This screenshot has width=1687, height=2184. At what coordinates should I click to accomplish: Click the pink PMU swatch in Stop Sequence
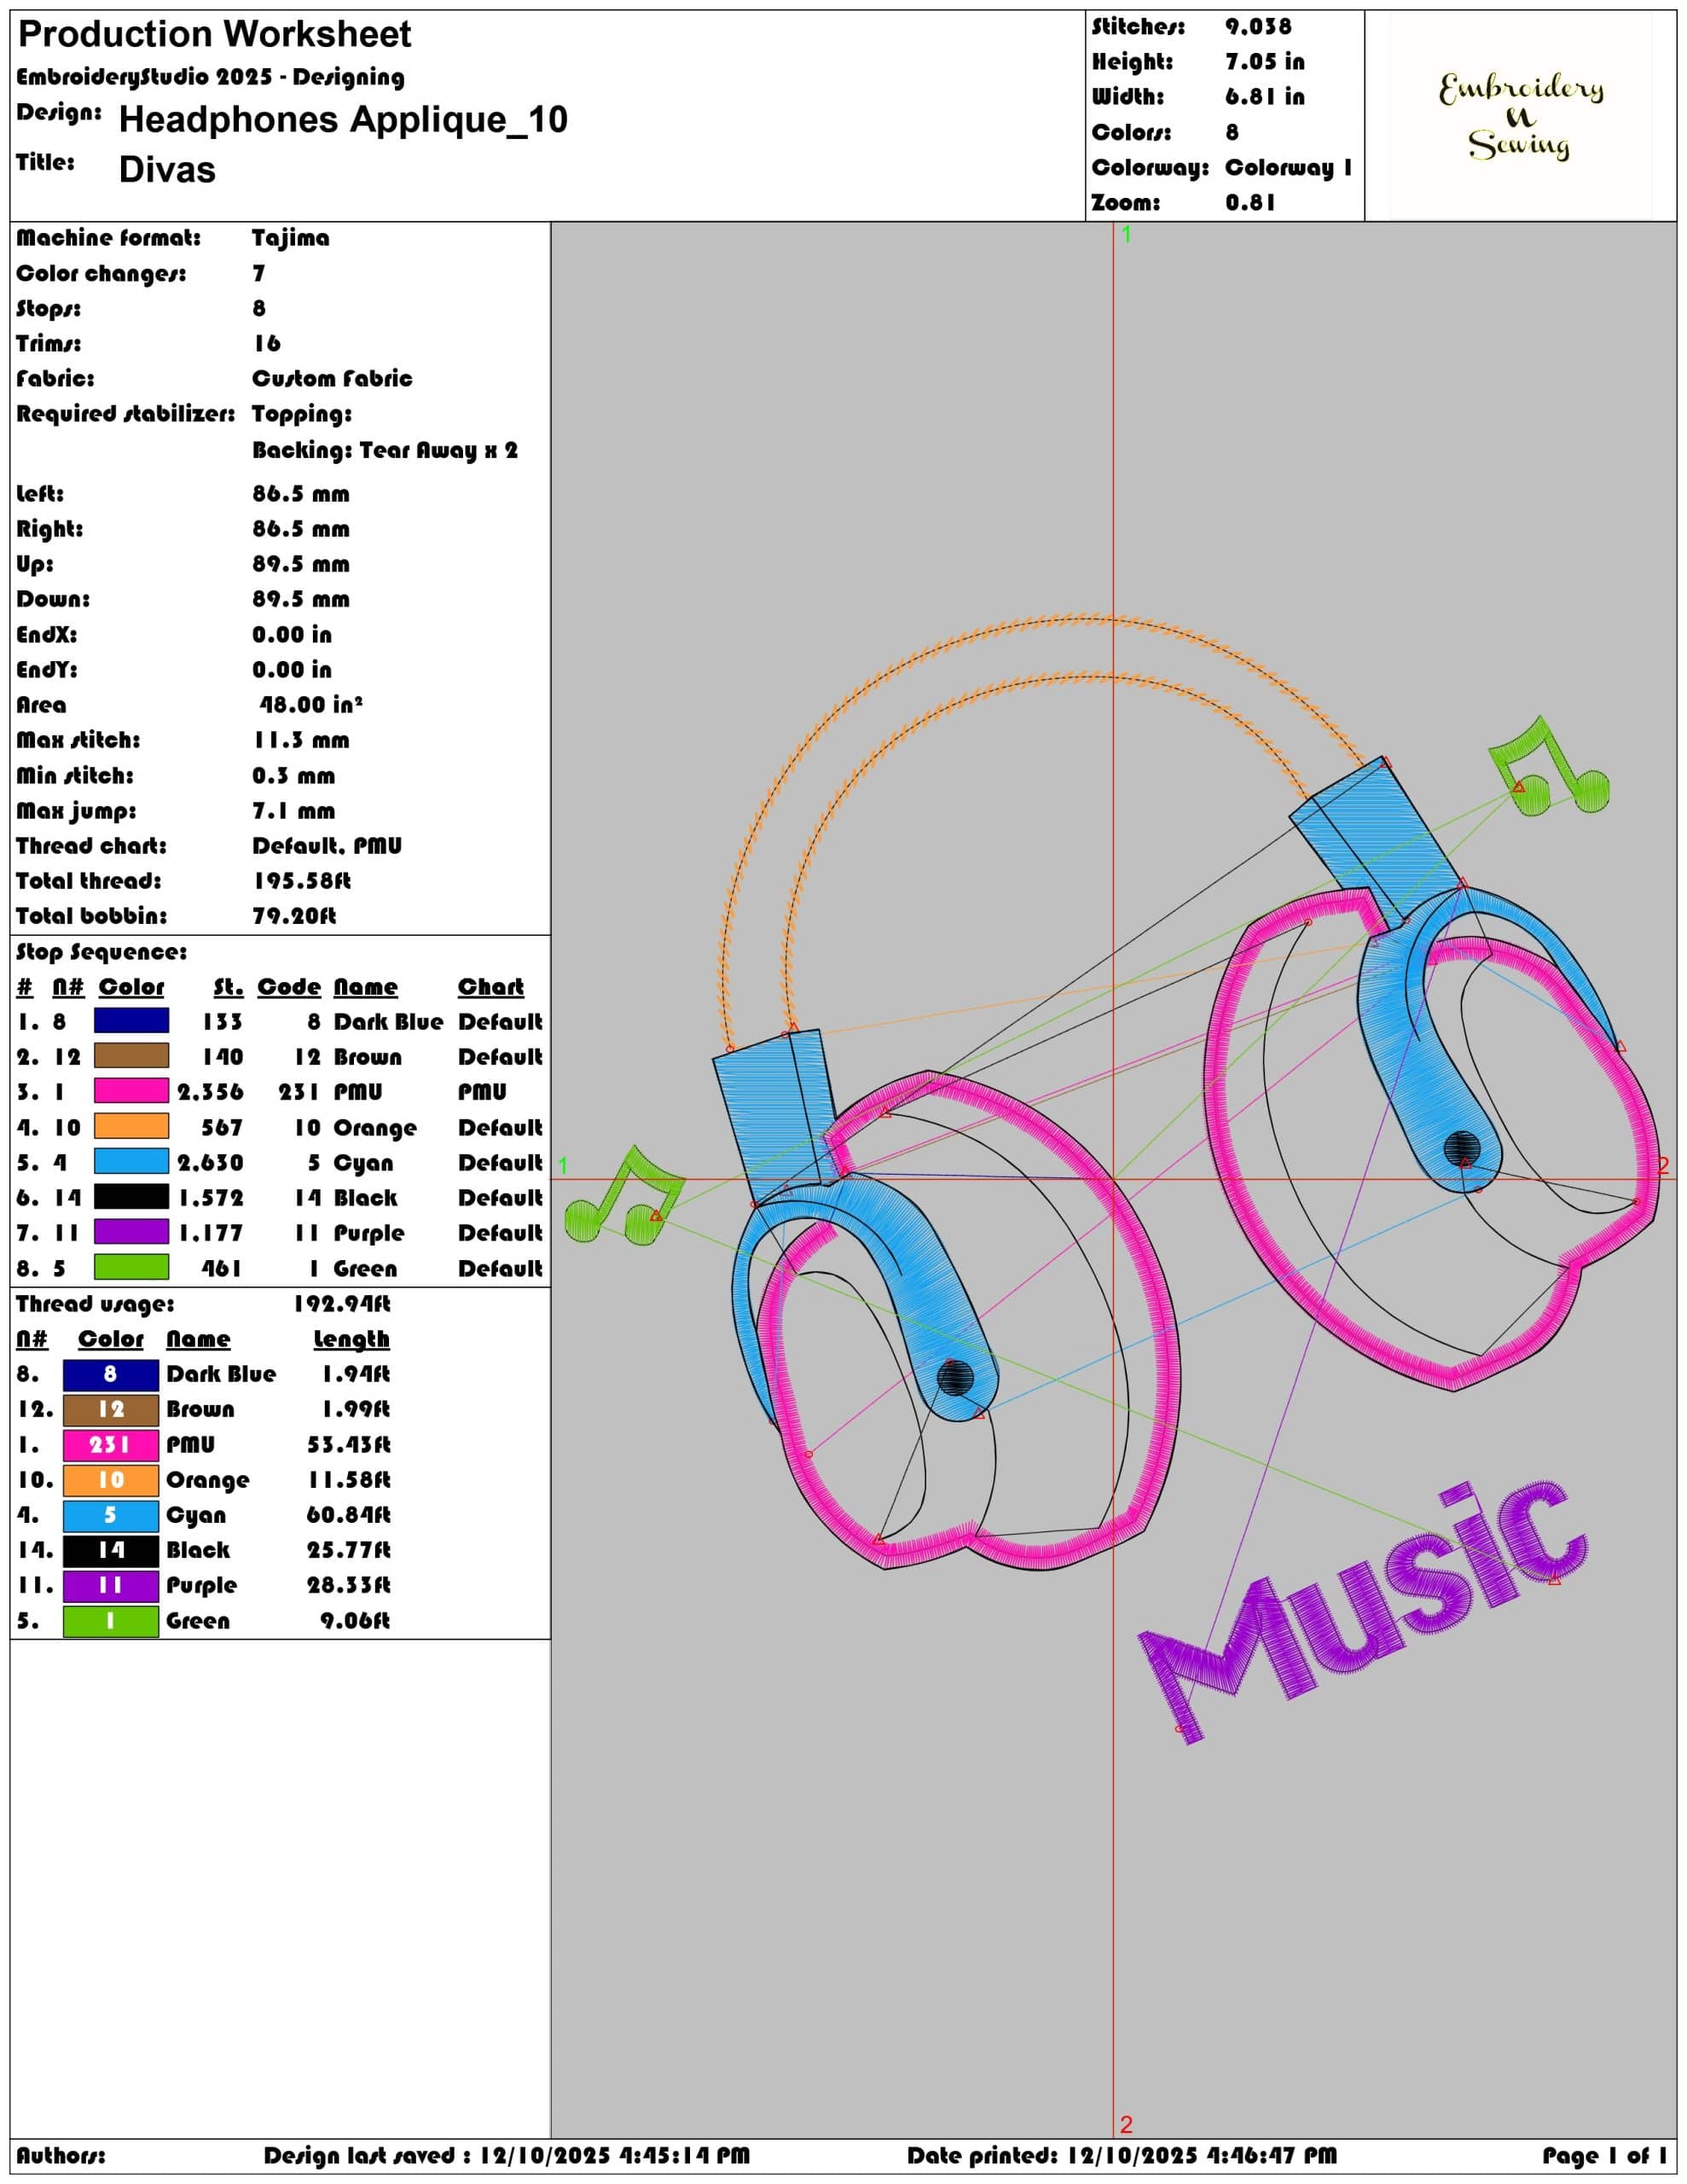[131, 1091]
